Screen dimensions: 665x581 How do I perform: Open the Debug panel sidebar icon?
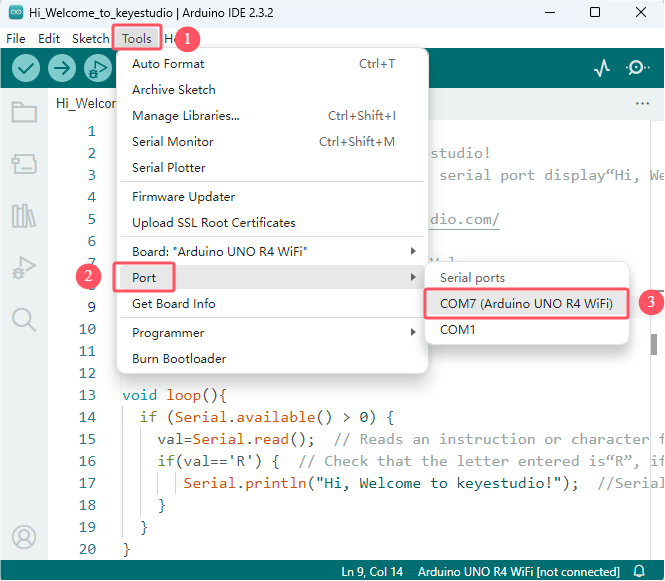[x=24, y=268]
